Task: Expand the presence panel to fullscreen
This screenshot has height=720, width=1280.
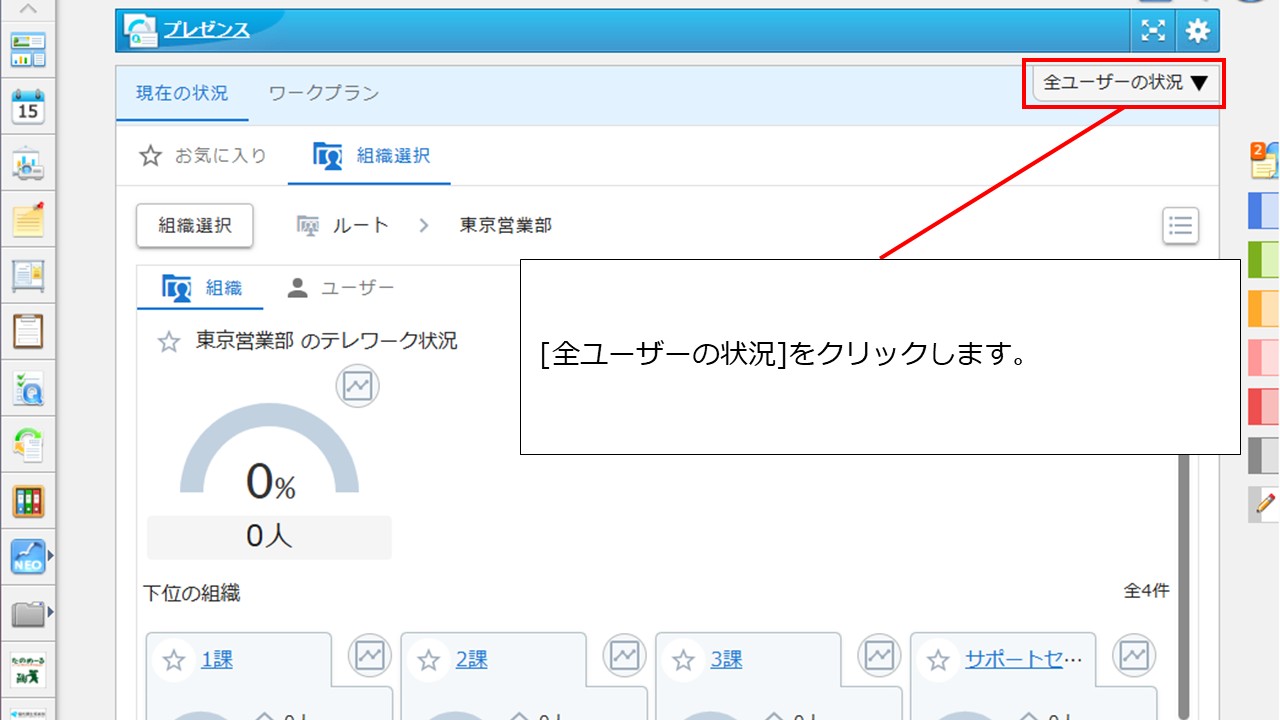Action: point(1154,31)
